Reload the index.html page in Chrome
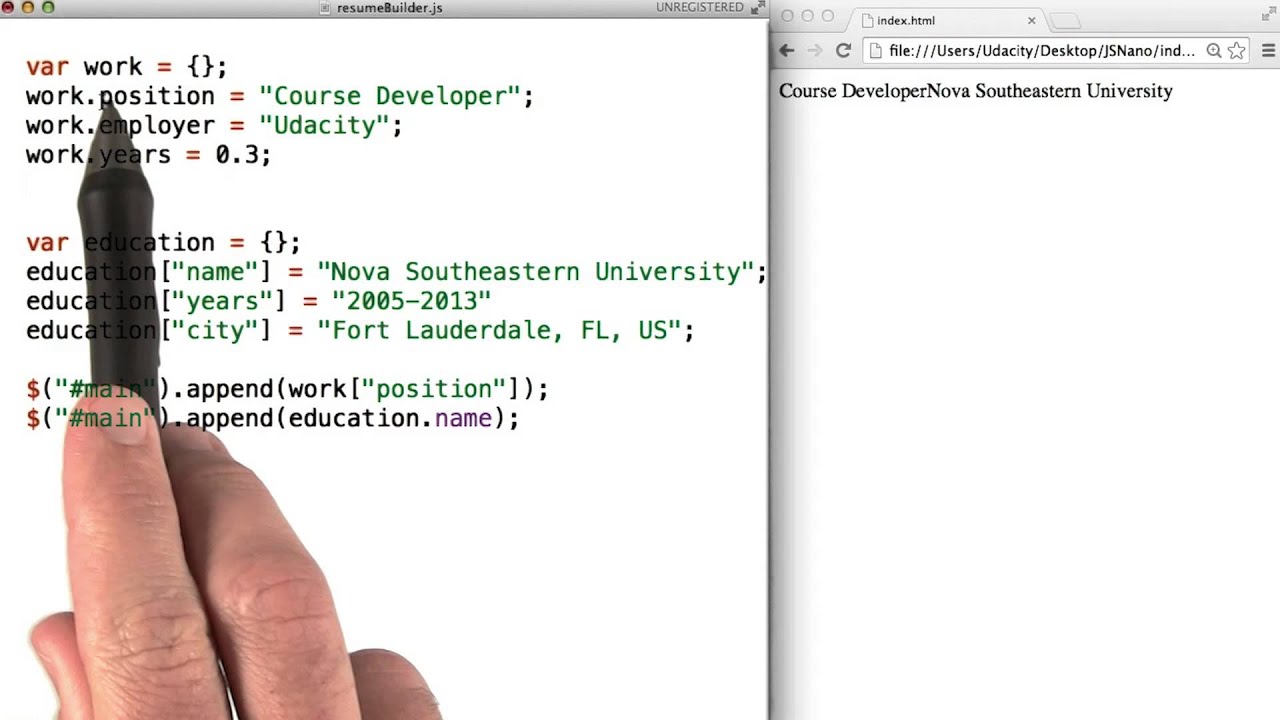This screenshot has height=720, width=1280. (x=843, y=51)
